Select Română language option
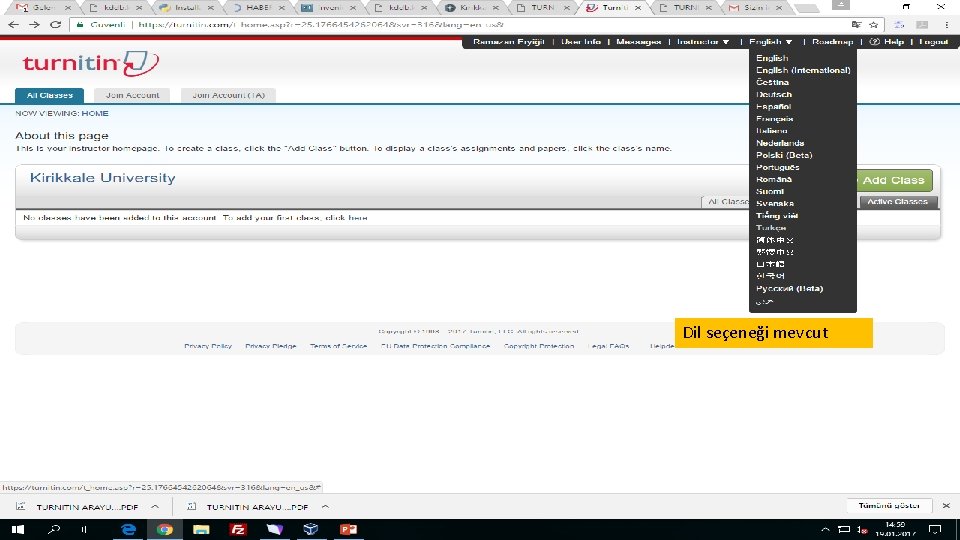 click(x=774, y=179)
